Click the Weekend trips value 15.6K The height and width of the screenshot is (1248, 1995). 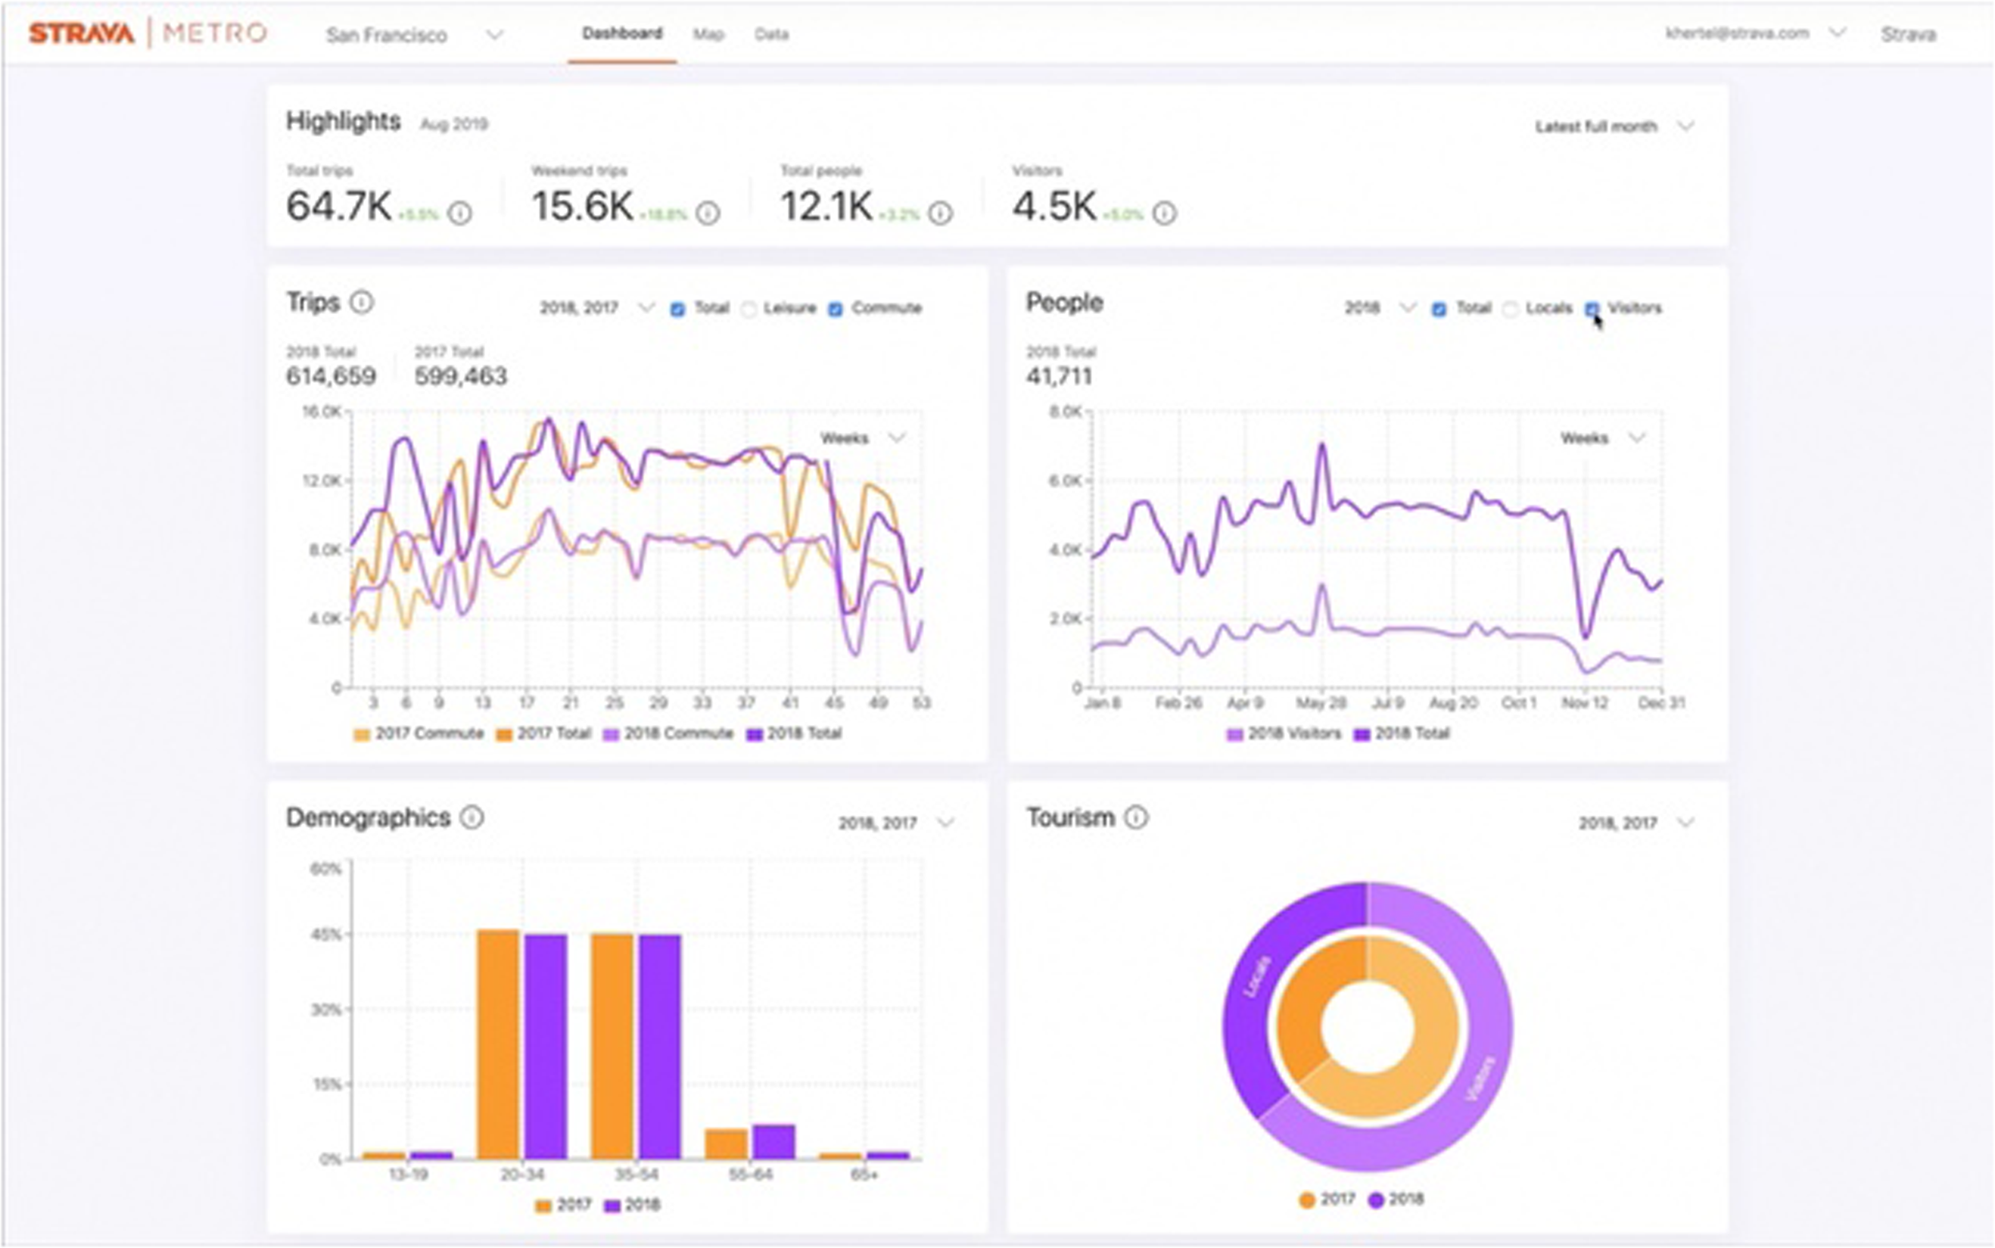coord(582,207)
